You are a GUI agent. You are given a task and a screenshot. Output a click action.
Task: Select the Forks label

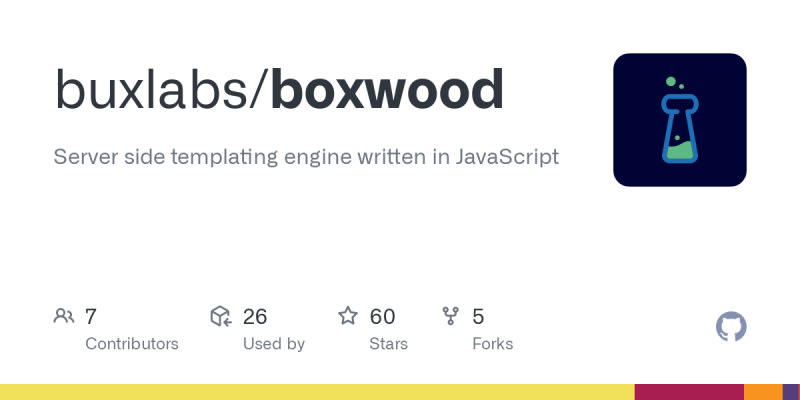pos(492,344)
